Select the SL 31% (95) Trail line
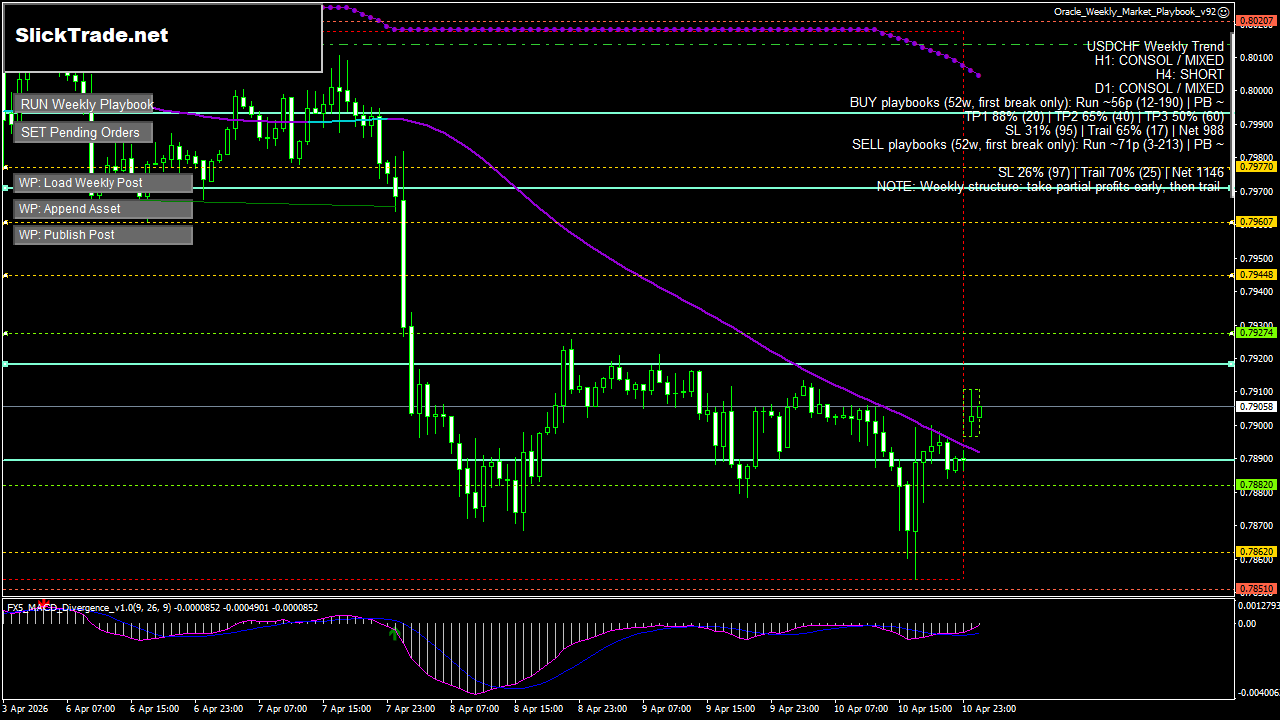The height and width of the screenshot is (720, 1280). [1114, 130]
